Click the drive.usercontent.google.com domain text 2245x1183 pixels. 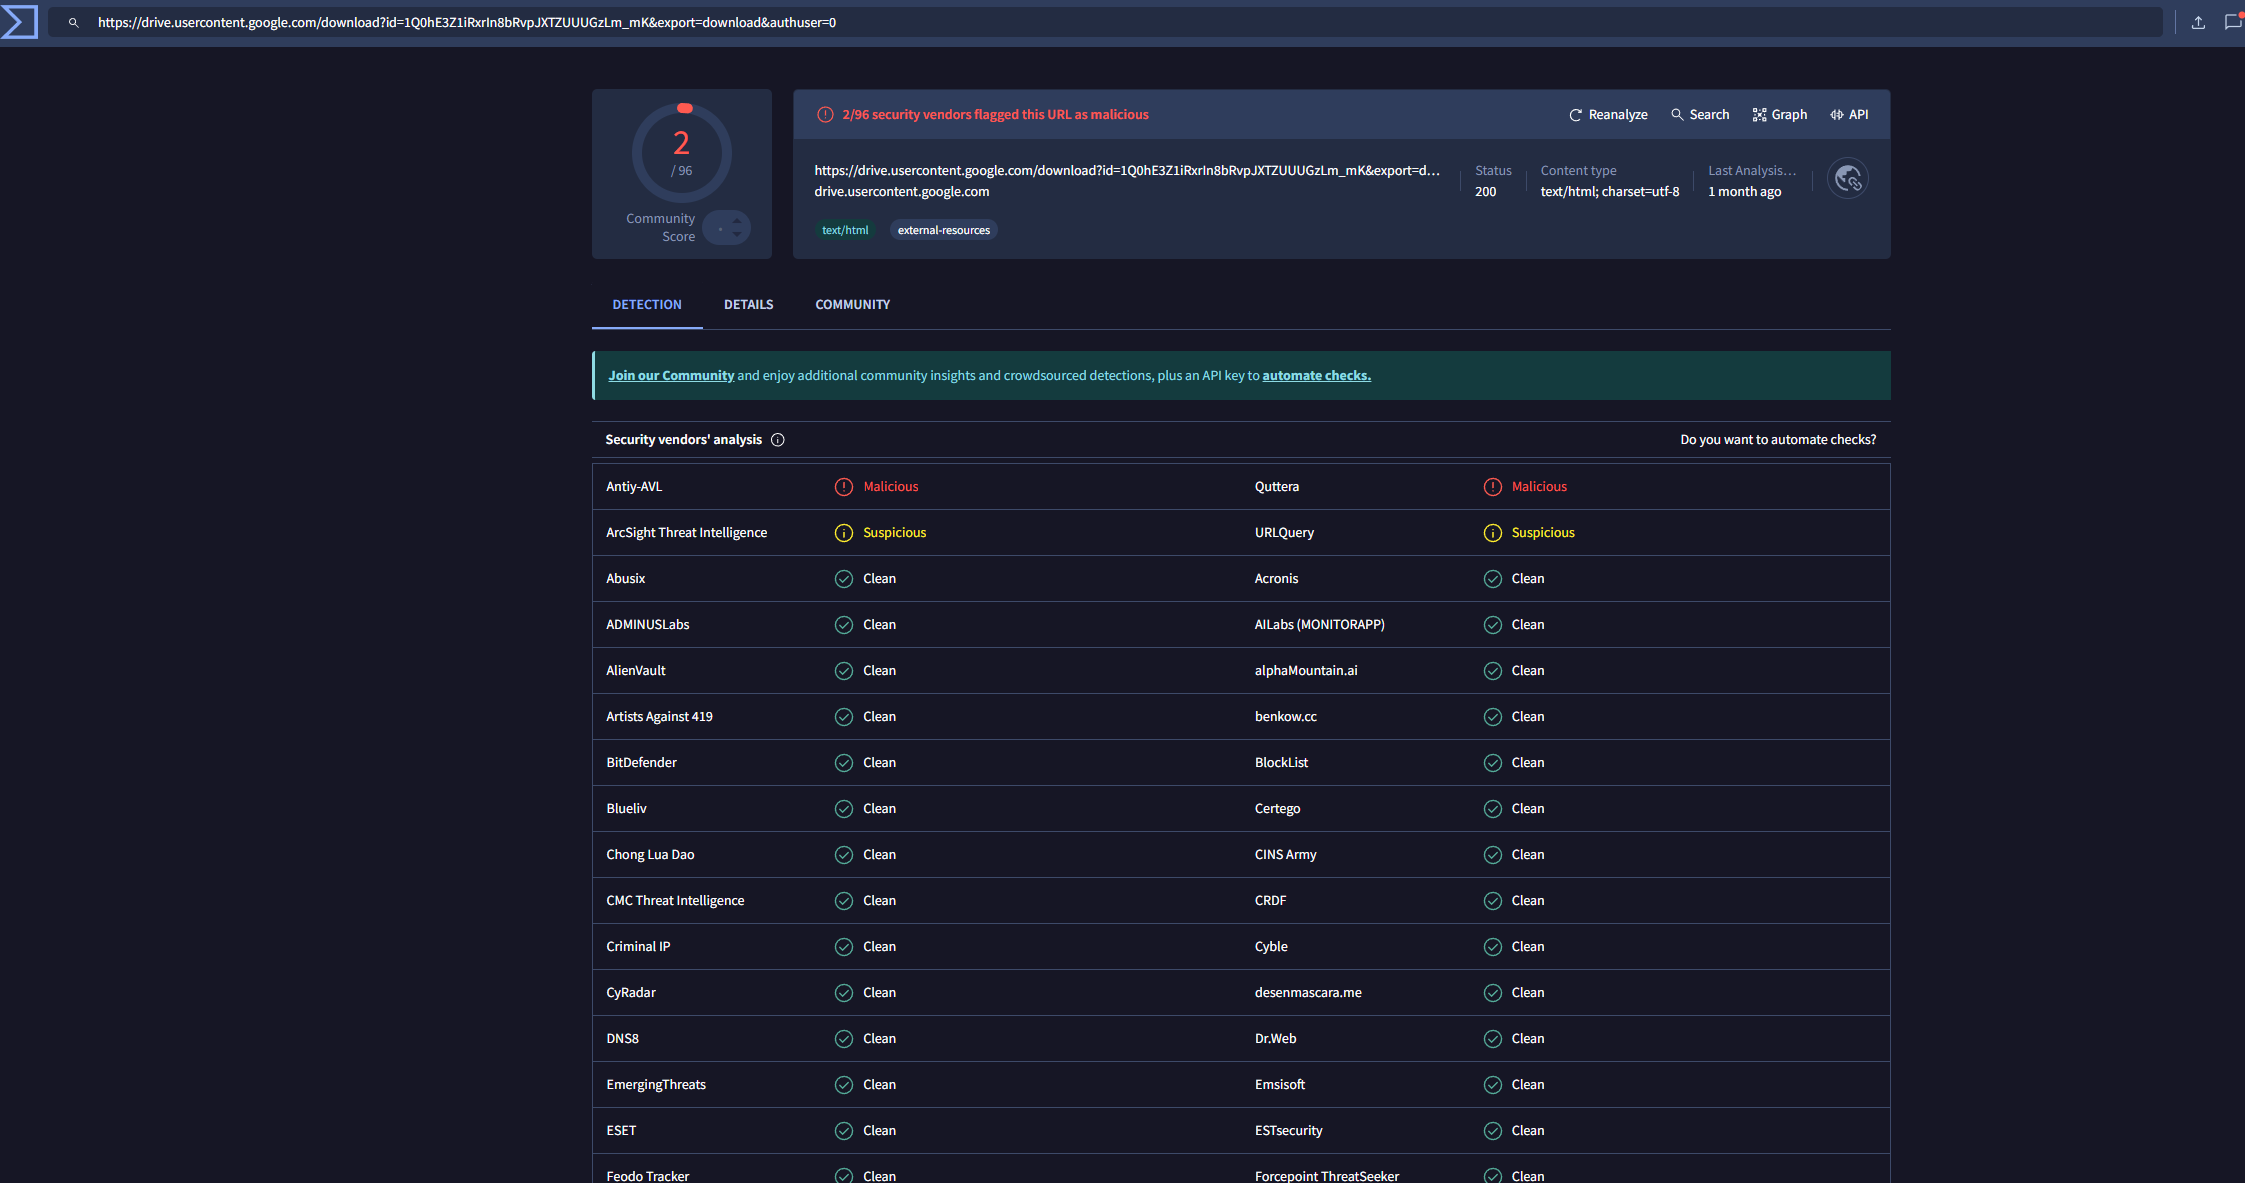point(902,192)
